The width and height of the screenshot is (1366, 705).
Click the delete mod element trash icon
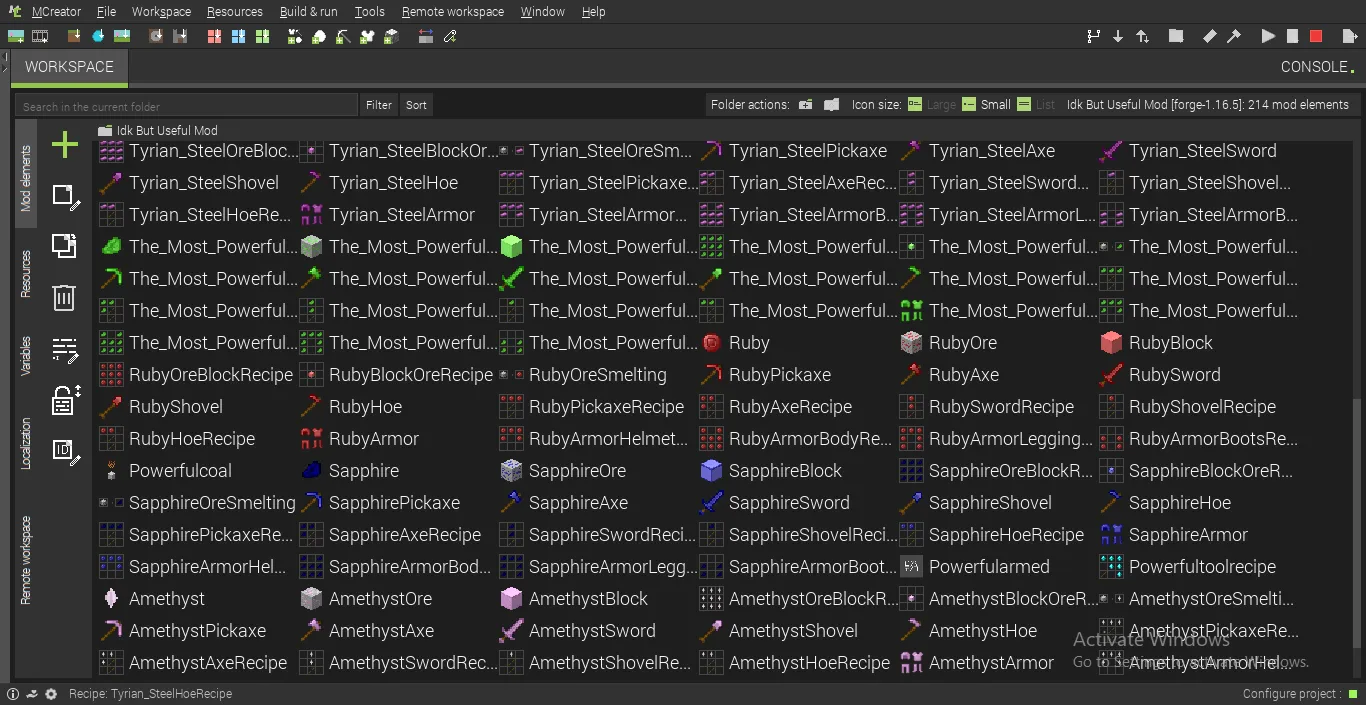(64, 297)
